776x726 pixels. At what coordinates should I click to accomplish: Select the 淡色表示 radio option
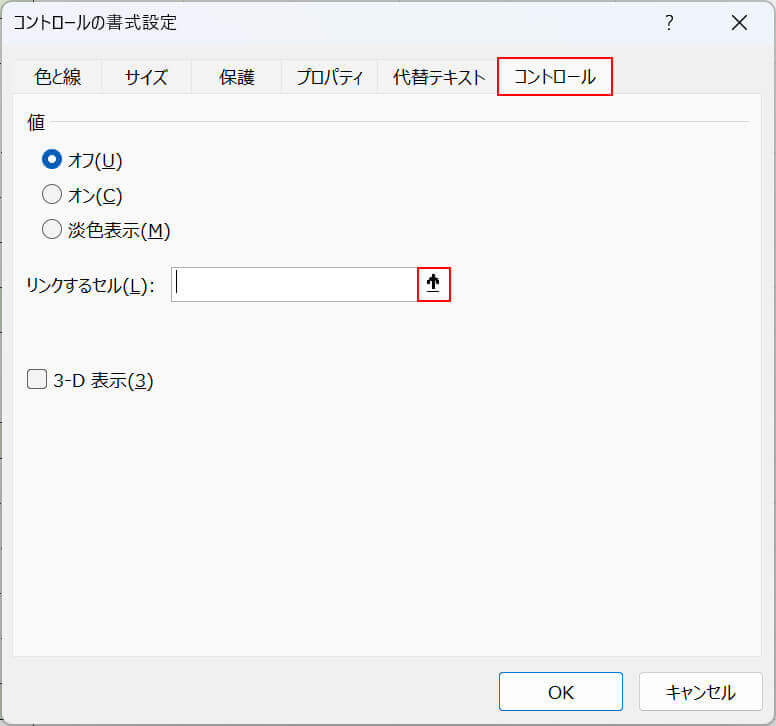pos(52,230)
